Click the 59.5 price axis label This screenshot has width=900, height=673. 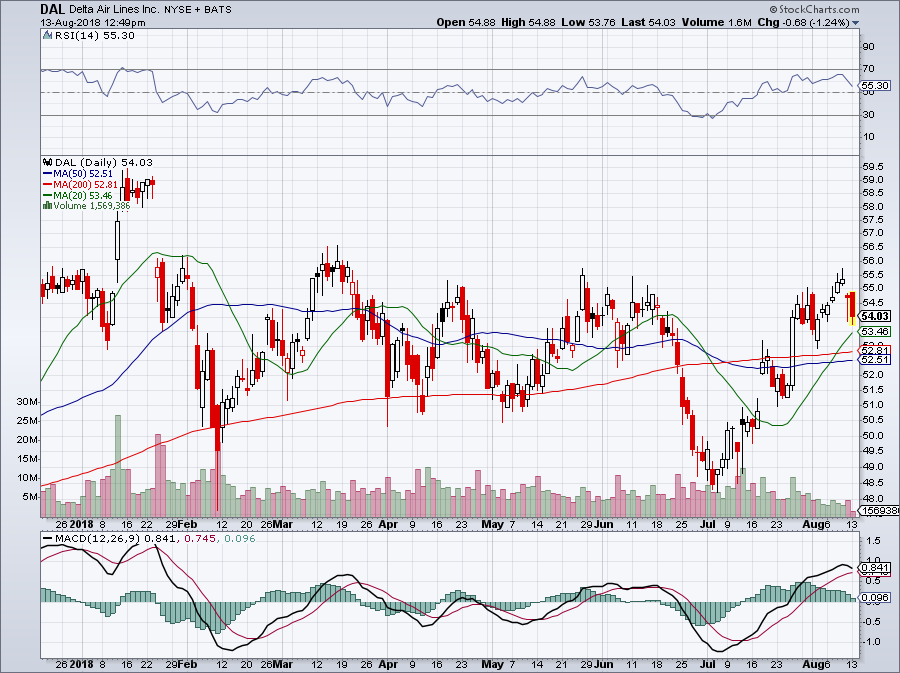(872, 167)
